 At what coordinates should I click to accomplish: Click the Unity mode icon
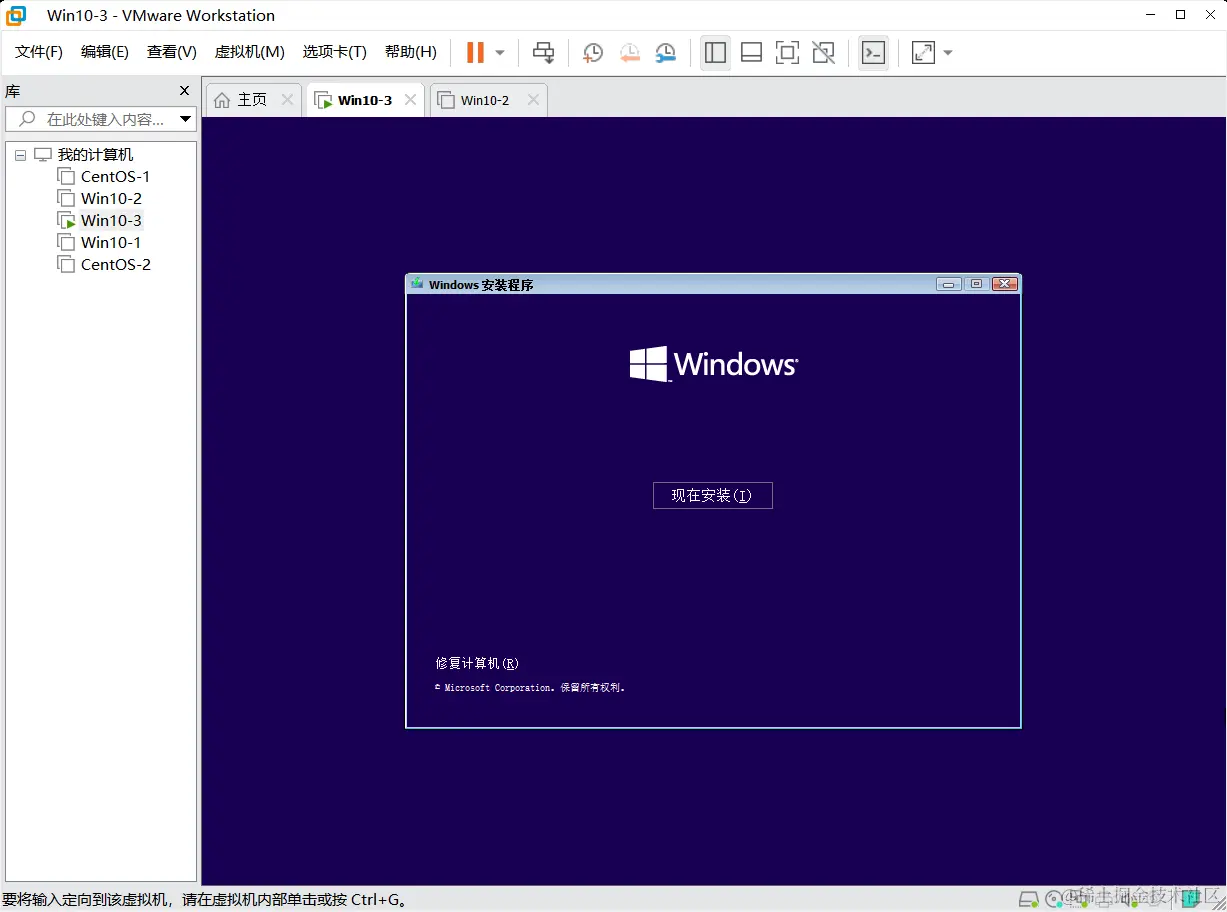[x=823, y=53]
